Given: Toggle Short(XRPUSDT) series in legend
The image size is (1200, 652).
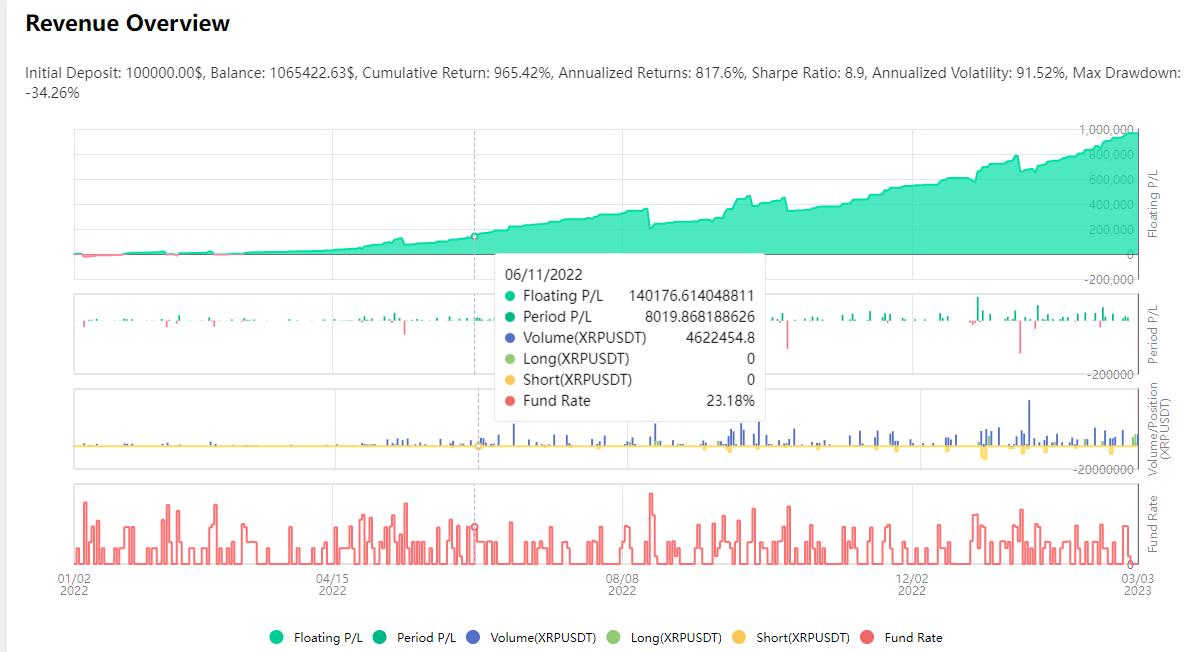Looking at the screenshot, I should pyautogui.click(x=791, y=637).
